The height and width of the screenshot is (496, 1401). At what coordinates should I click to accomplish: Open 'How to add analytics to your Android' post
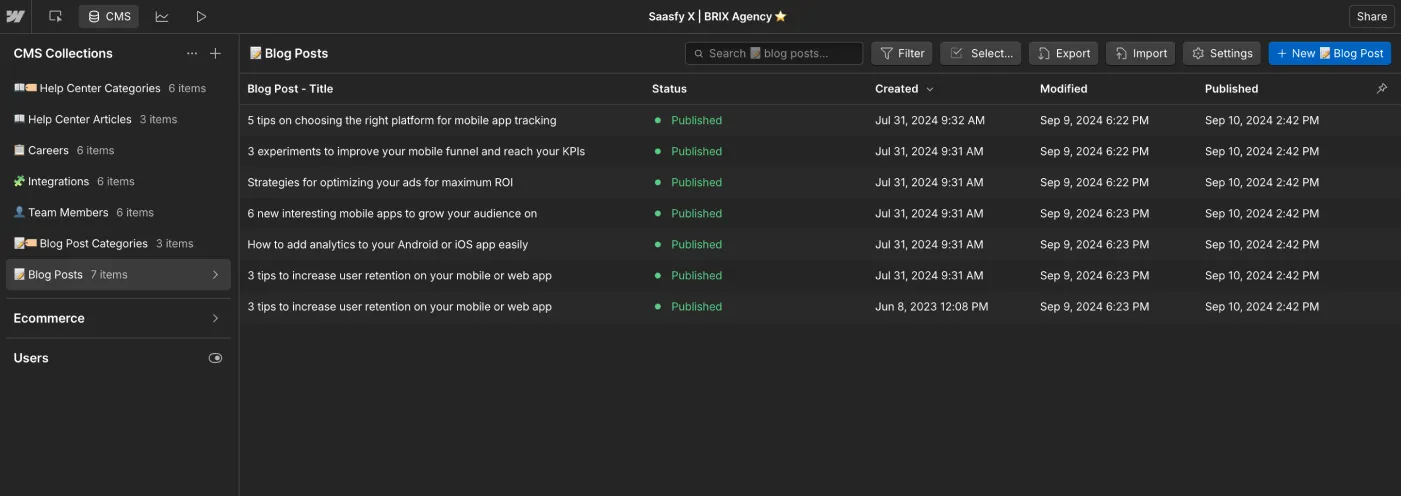(388, 244)
